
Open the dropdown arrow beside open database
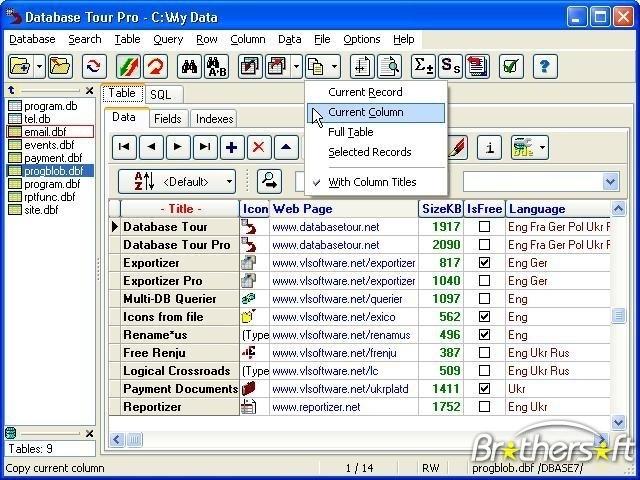click(40, 66)
